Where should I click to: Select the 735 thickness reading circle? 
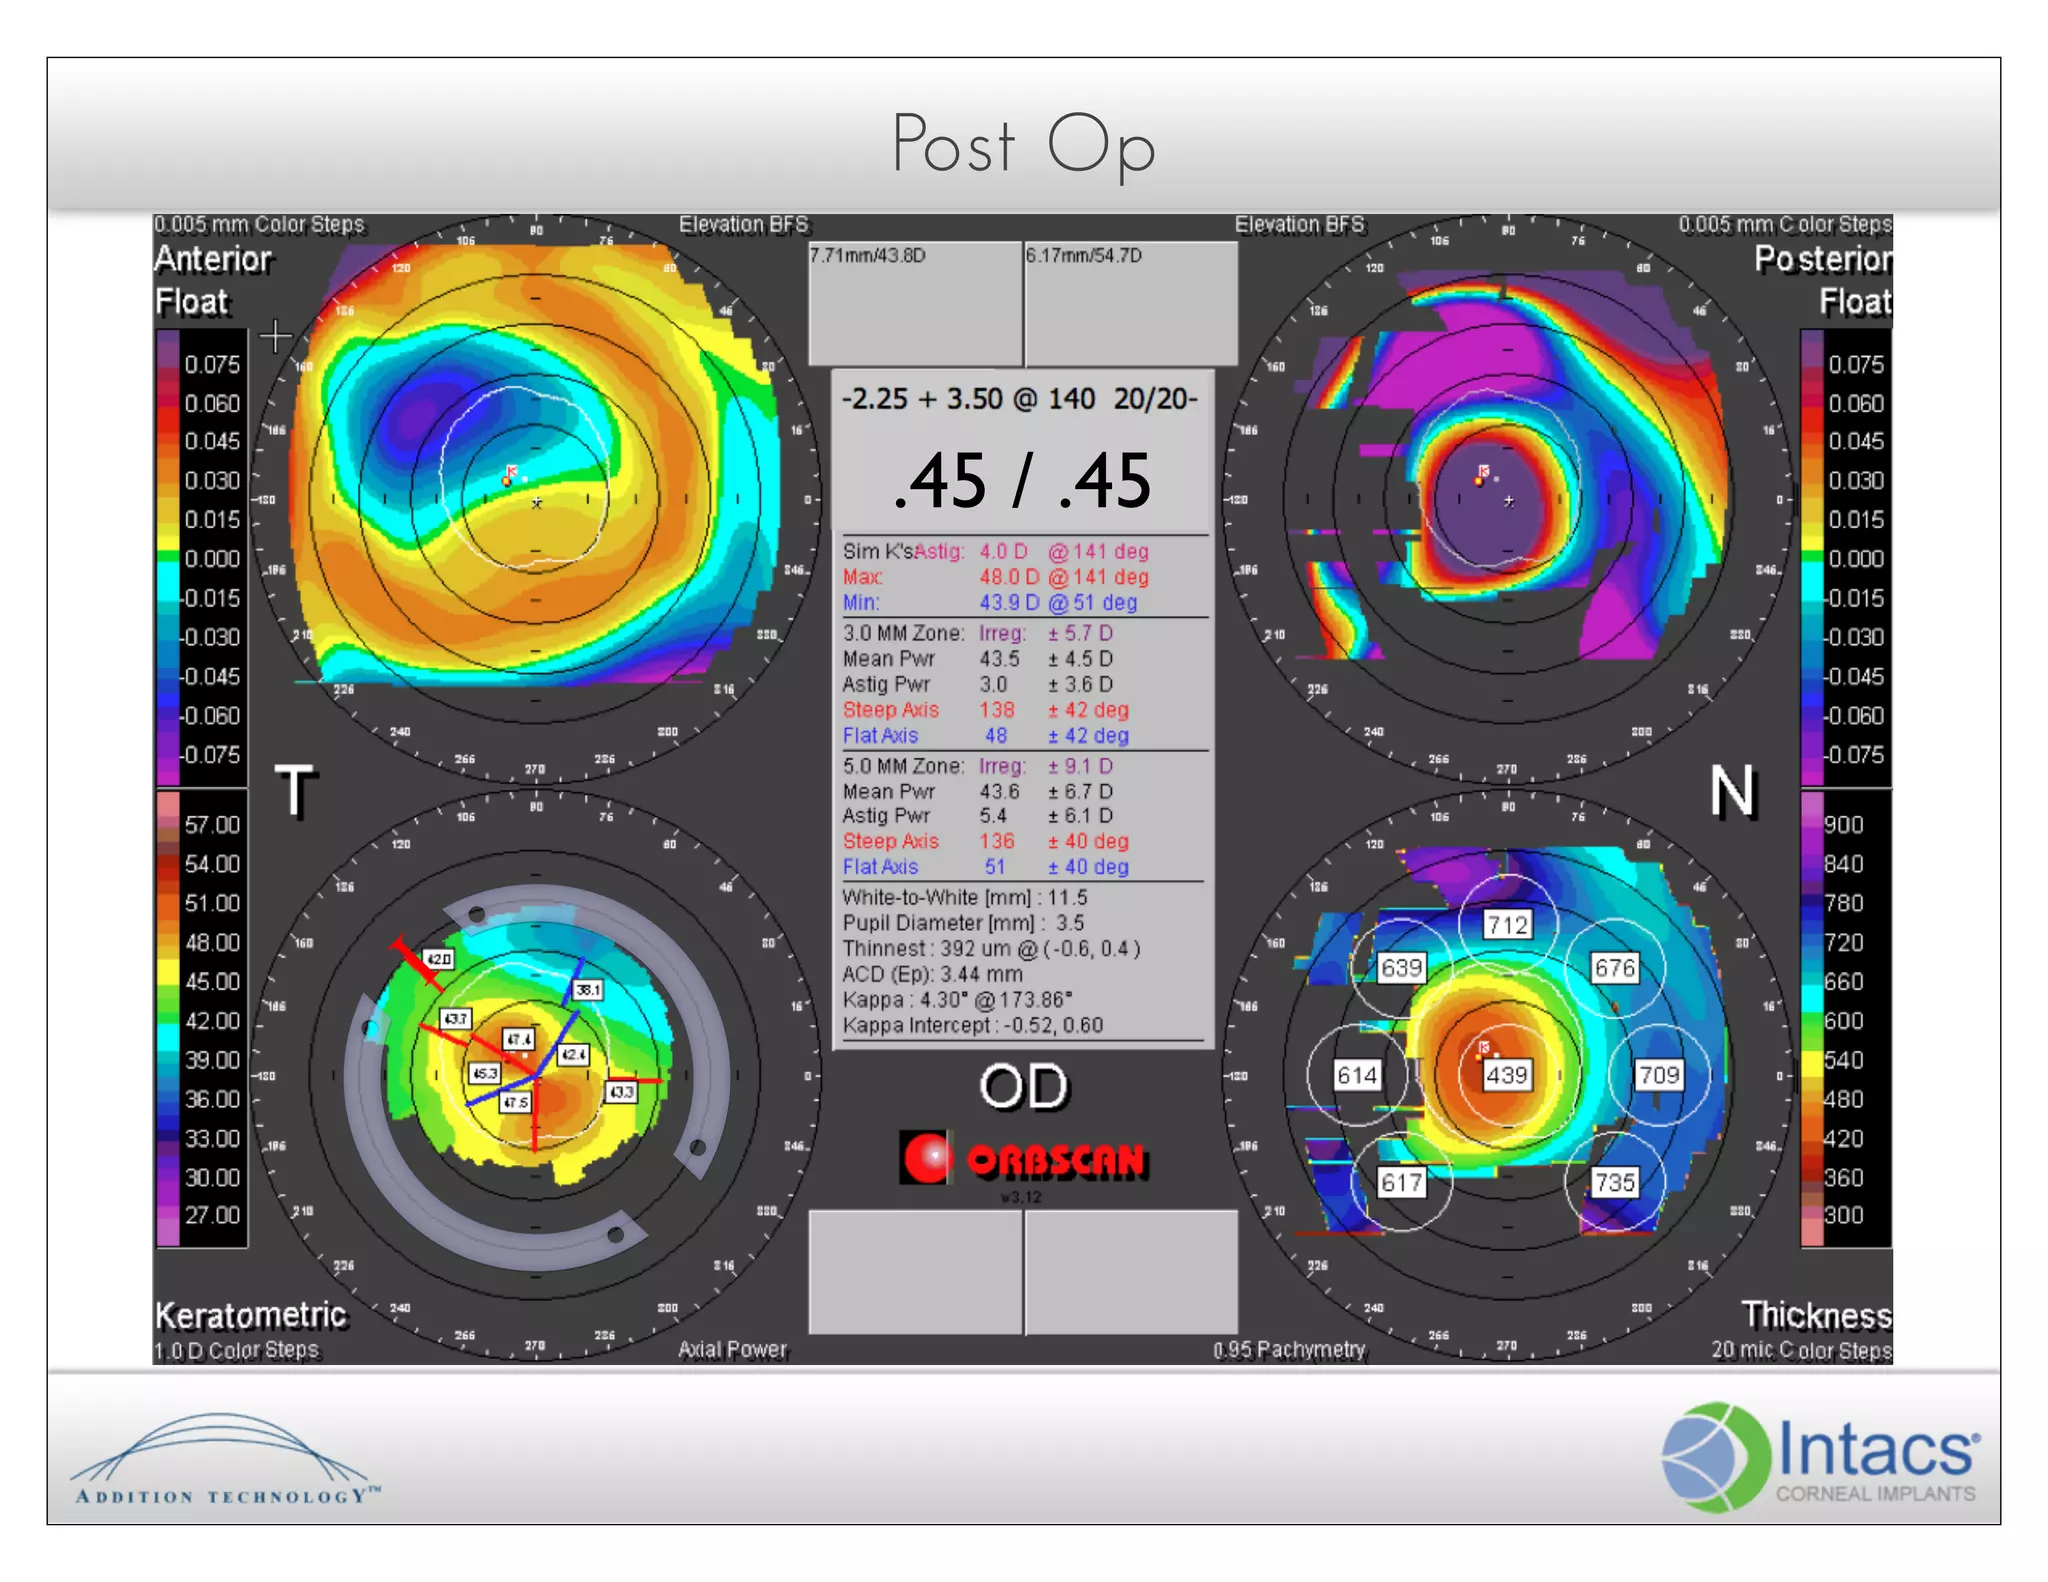click(x=1614, y=1182)
